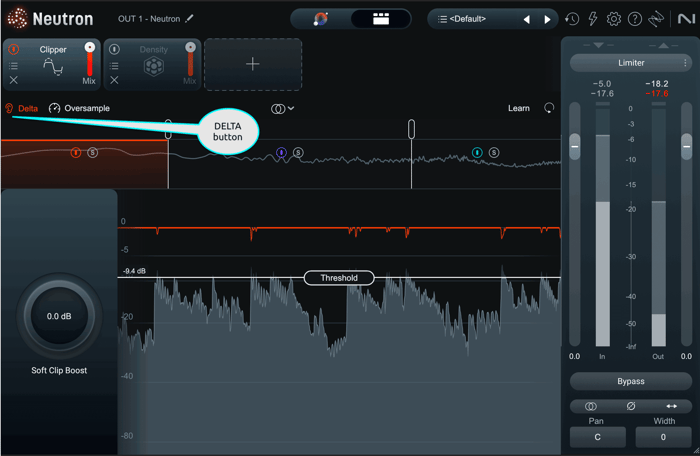
Task: Select the first crossover handle
Action: pos(168,129)
